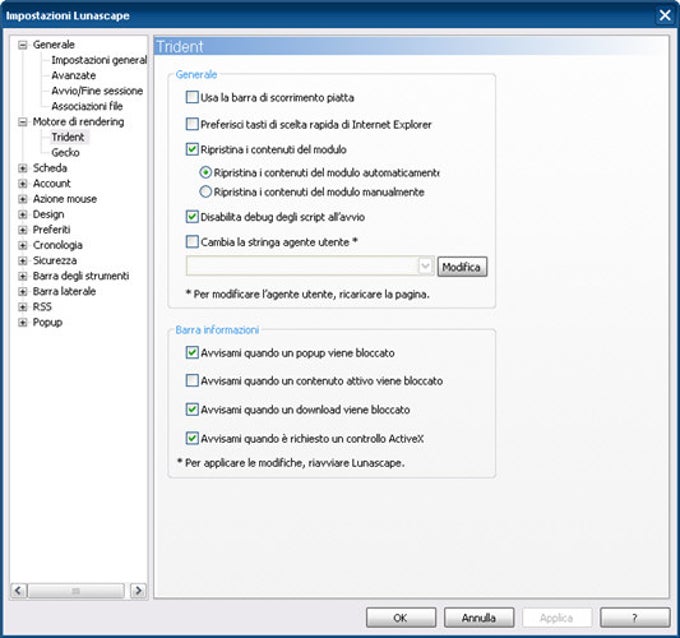Select the Account category label
Viewport: 680px width, 638px height.
point(52,183)
